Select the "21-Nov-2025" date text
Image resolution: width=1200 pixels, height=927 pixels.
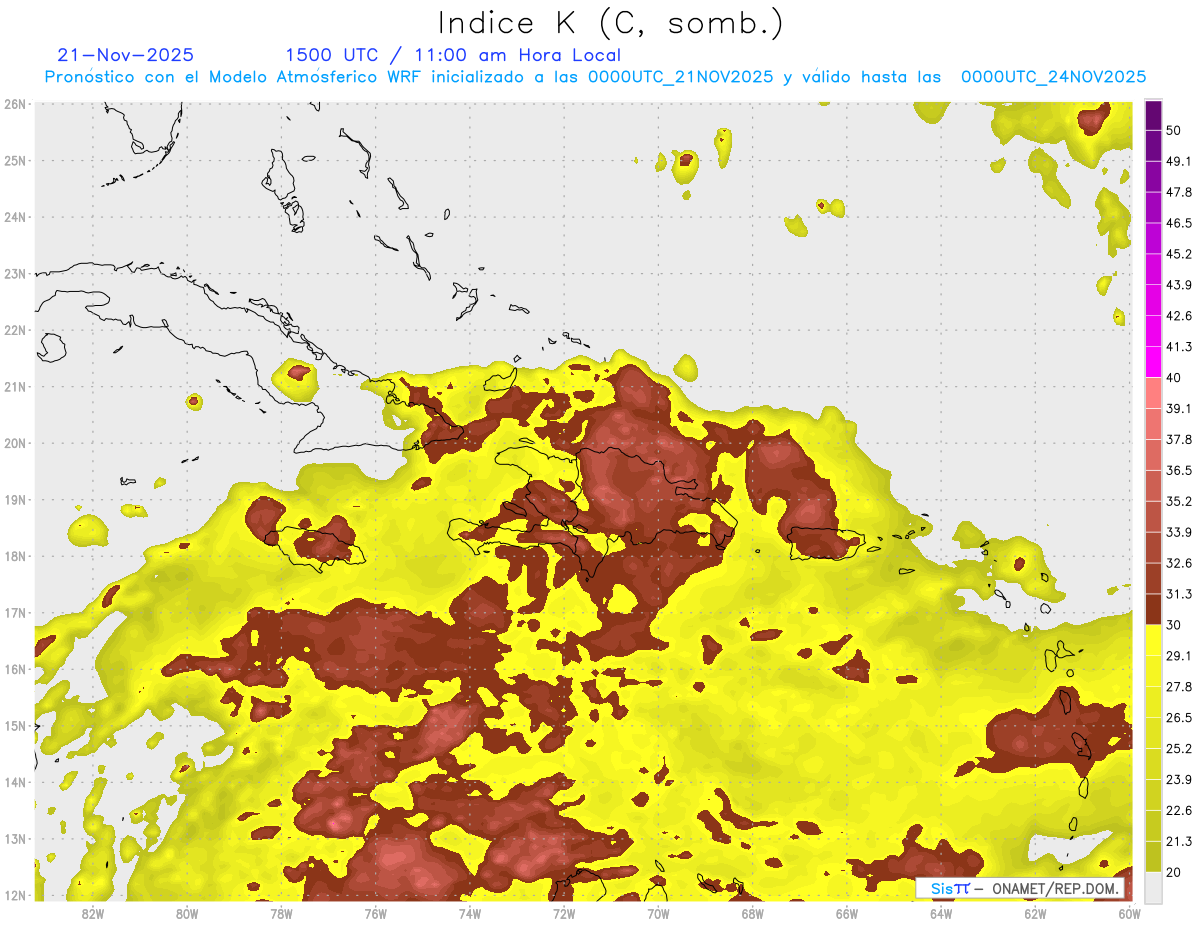pyautogui.click(x=126, y=55)
